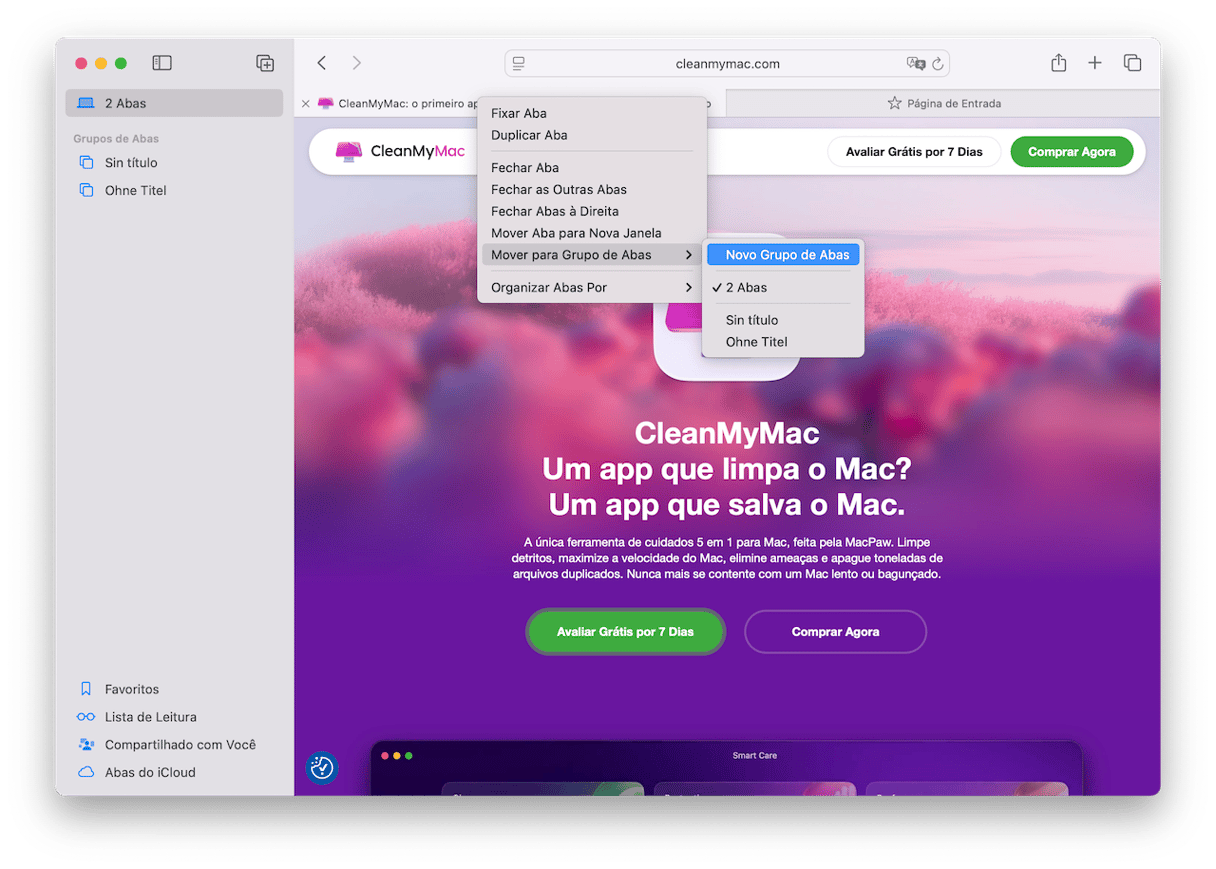Select Ohne Titel tab group in sidebar

135,190
